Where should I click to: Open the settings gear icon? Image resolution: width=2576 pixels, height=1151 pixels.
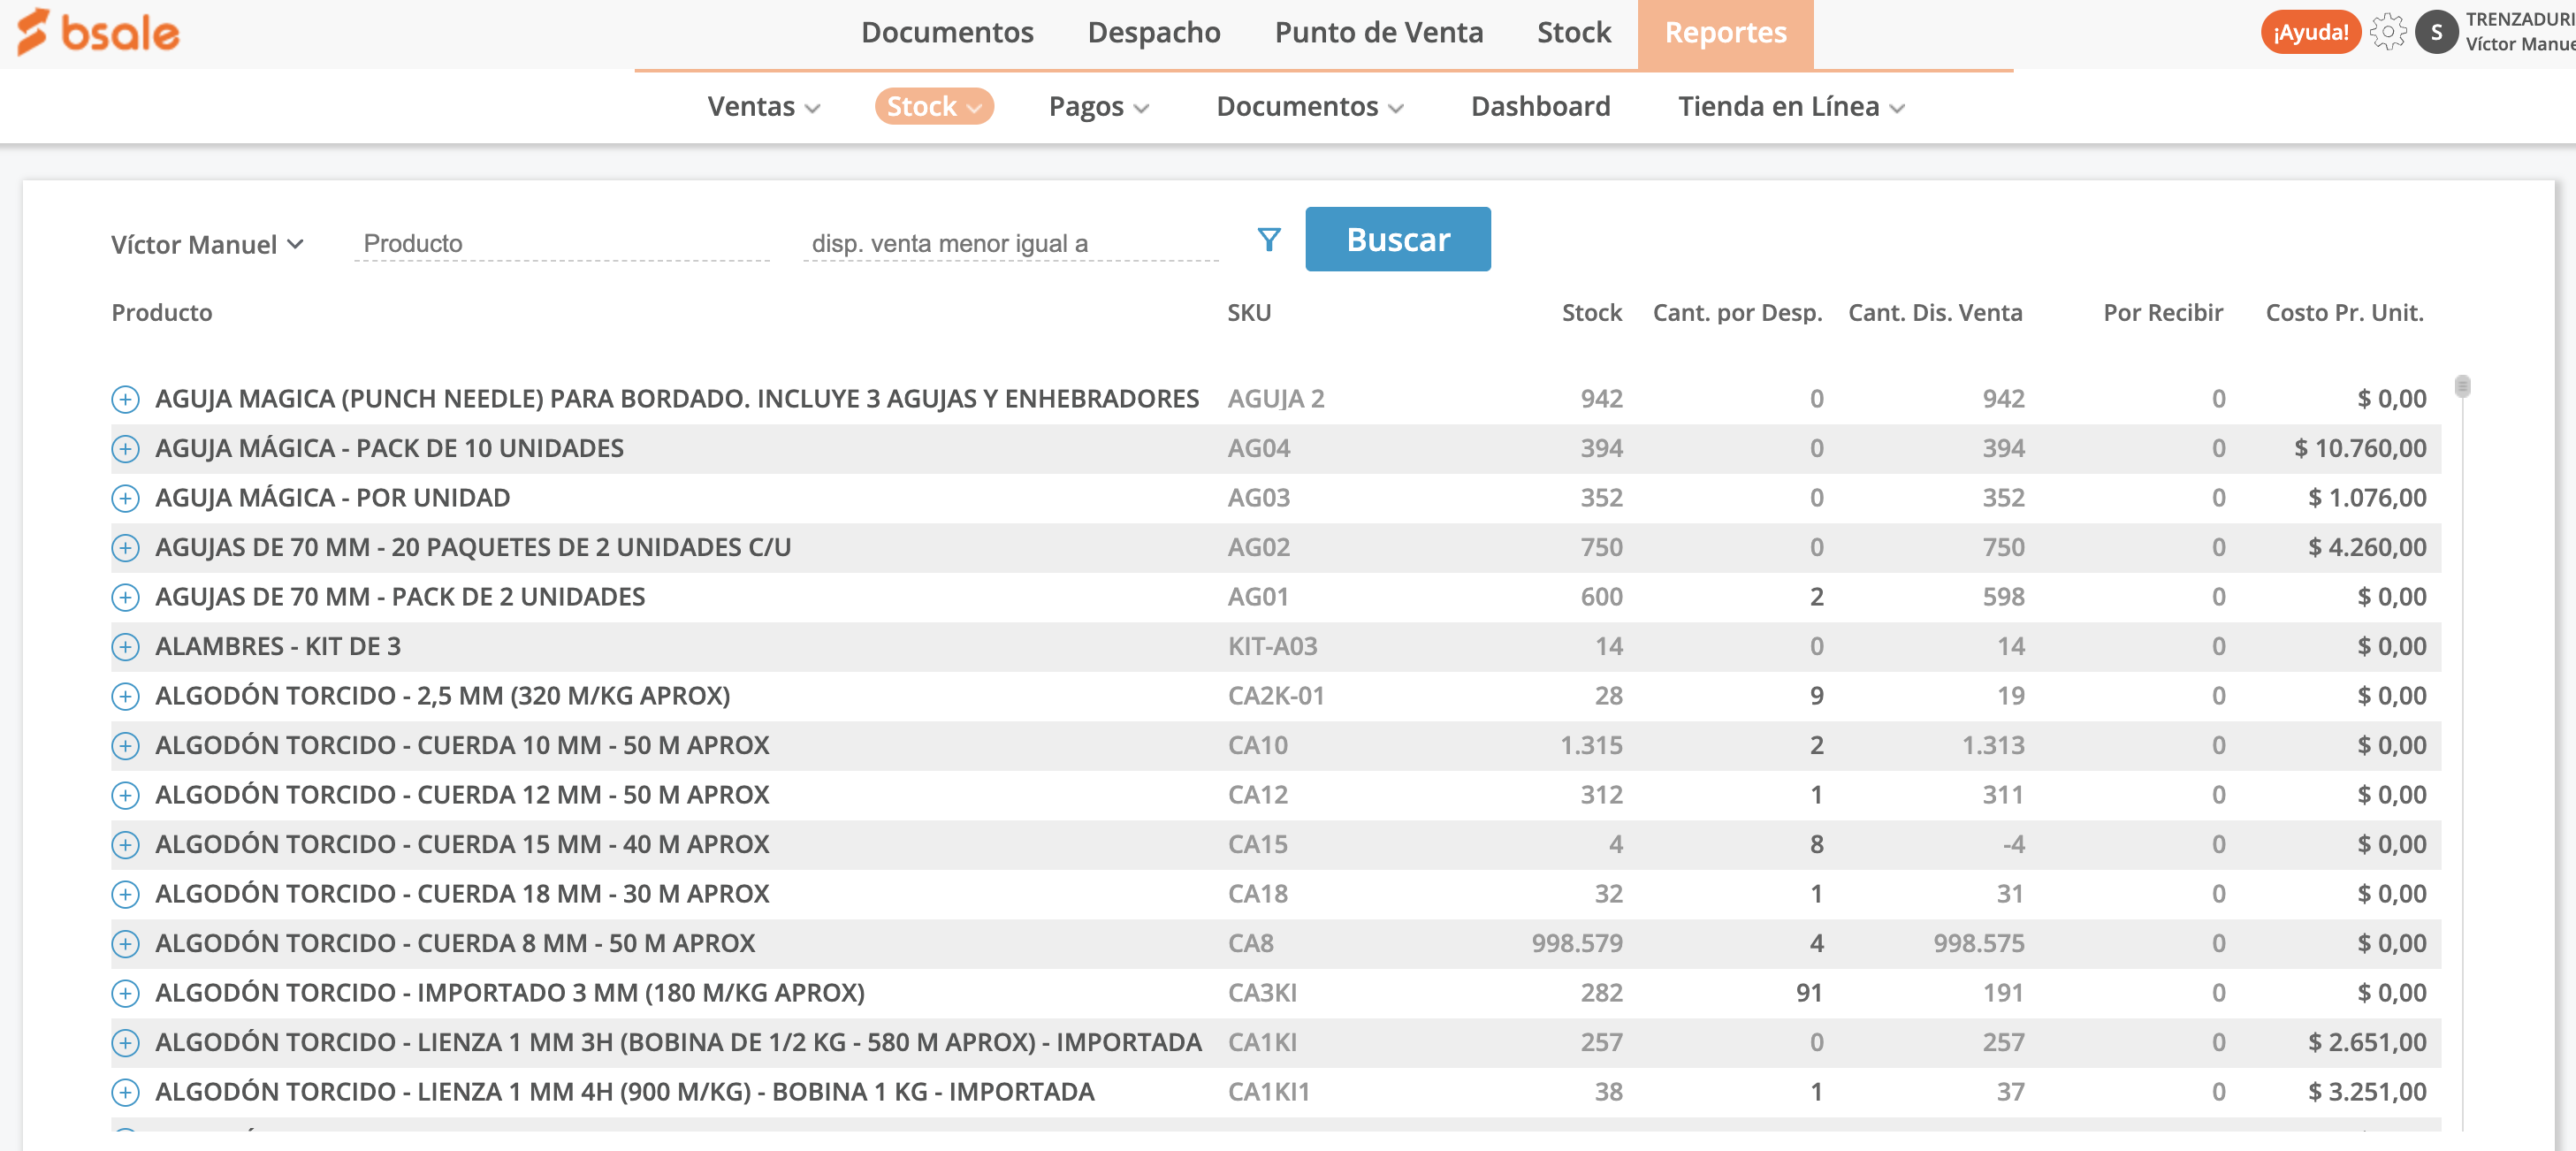pos(2388,31)
